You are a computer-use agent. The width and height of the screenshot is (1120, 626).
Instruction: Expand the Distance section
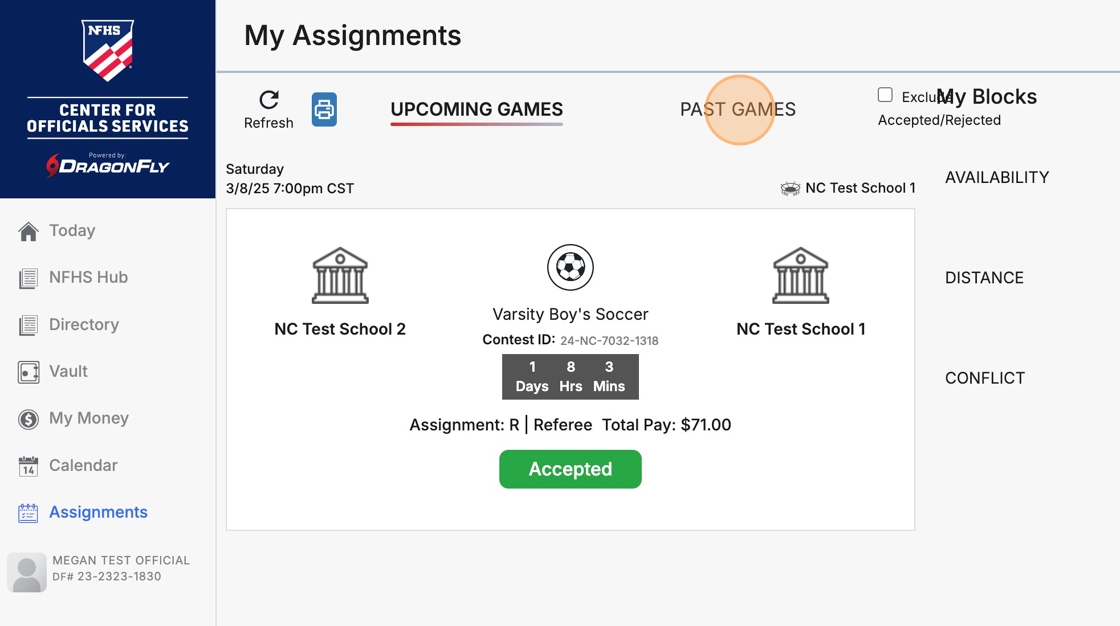pos(984,277)
